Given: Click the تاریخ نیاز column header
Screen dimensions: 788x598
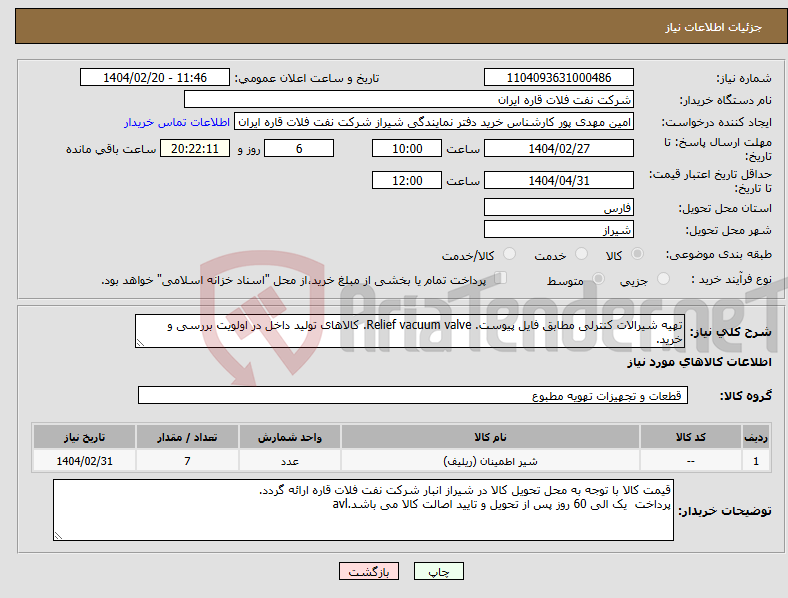Looking at the screenshot, I should [84, 437].
